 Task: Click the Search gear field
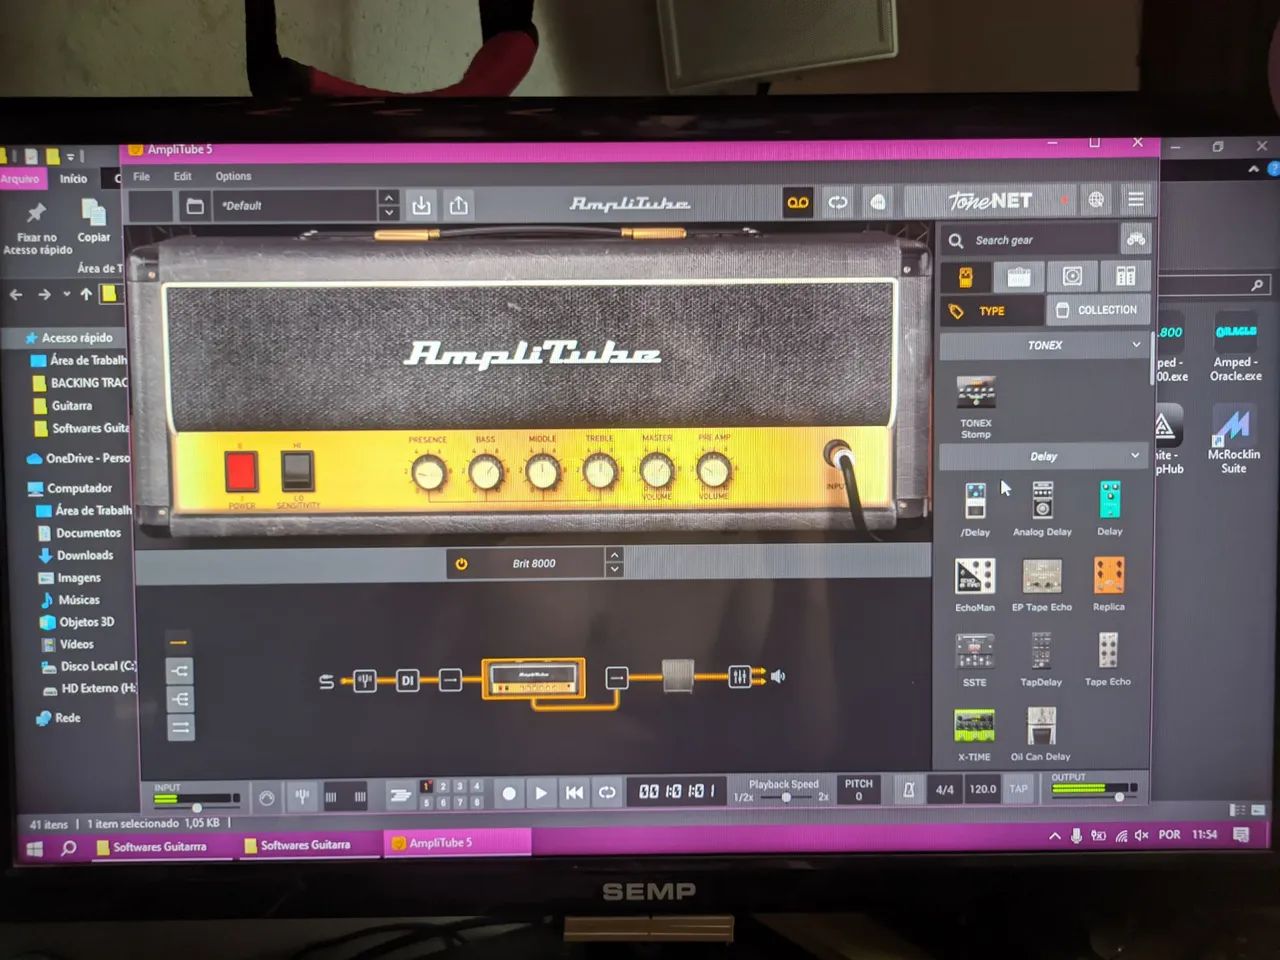tap(1030, 240)
